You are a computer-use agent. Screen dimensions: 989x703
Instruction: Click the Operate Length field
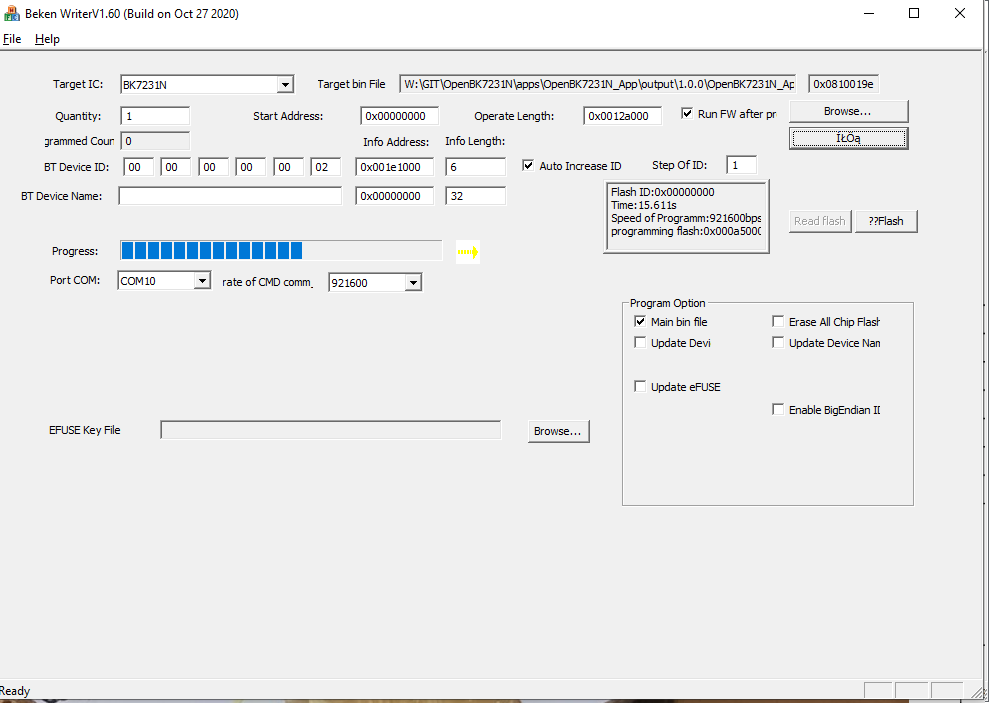(623, 116)
